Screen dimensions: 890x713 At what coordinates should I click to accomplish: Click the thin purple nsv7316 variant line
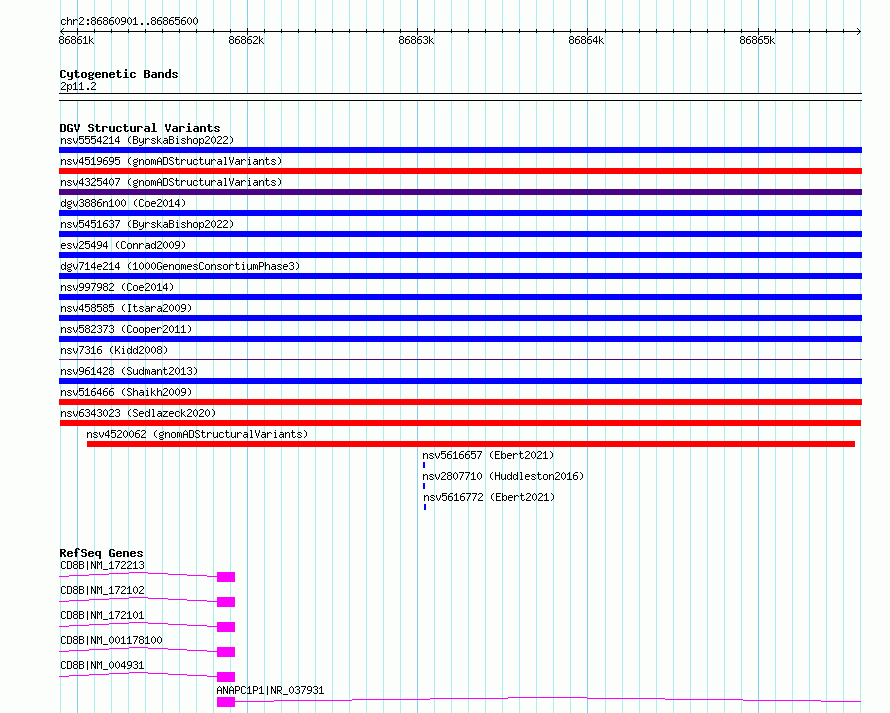[x=460, y=359]
